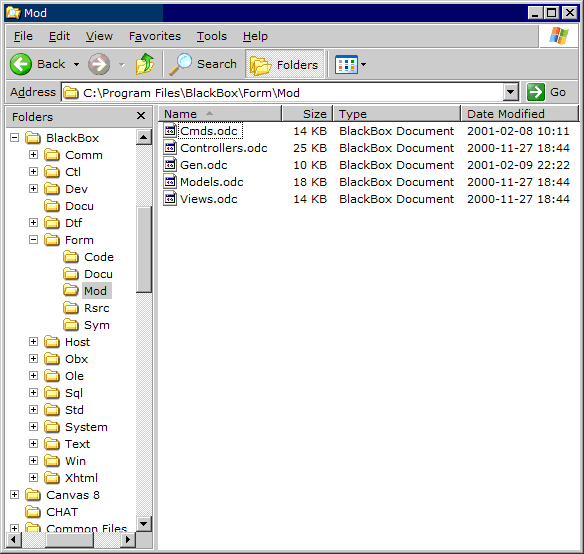The image size is (584, 554).
Task: Open the Views icon menu
Action: click(350, 64)
